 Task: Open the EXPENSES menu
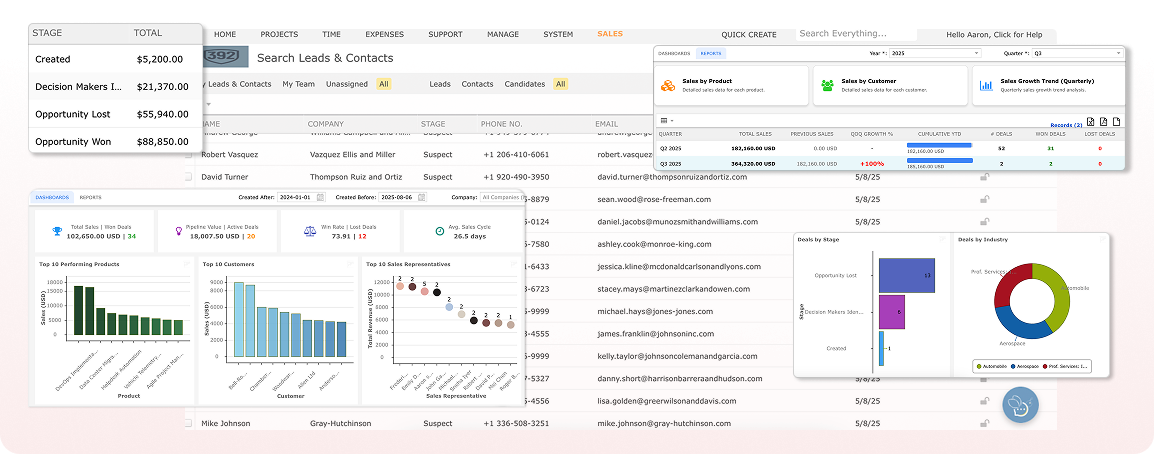click(x=383, y=35)
